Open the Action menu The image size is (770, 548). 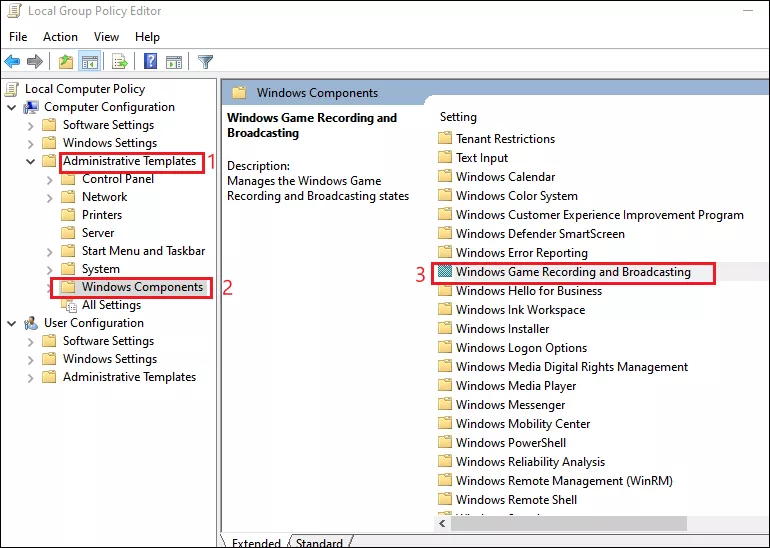click(60, 37)
